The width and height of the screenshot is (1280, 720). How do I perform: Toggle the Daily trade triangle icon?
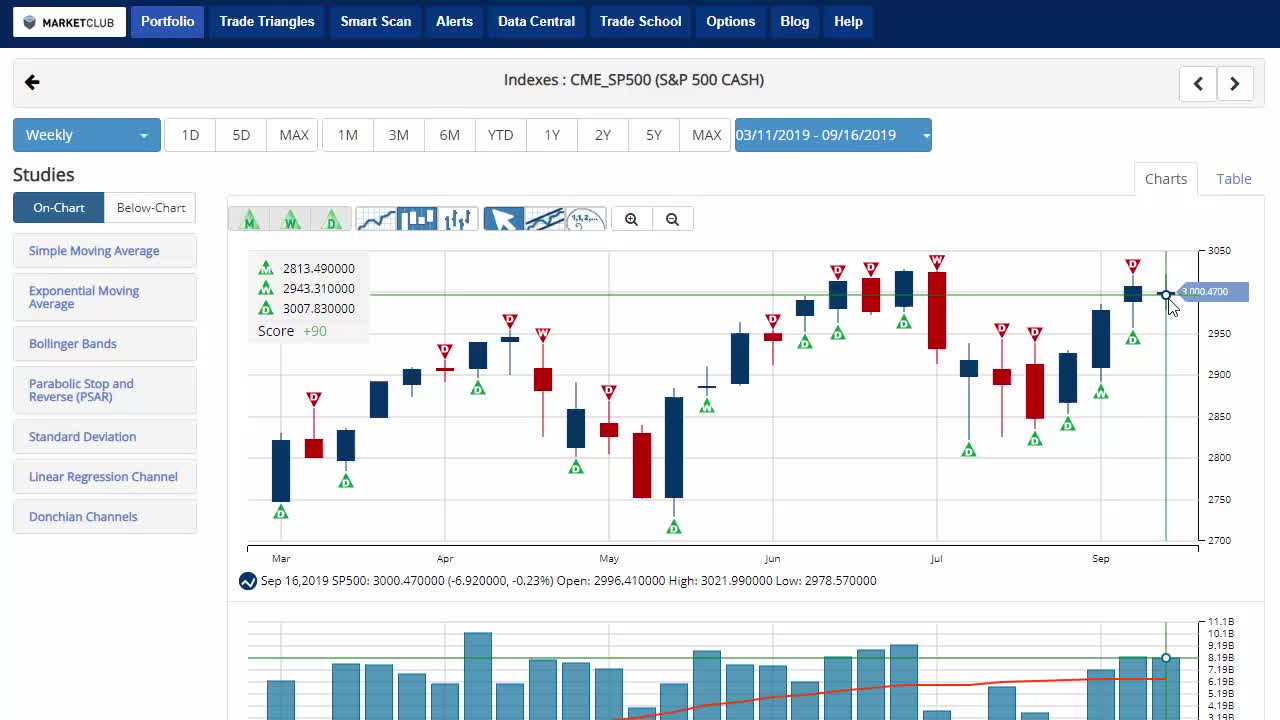click(x=331, y=219)
